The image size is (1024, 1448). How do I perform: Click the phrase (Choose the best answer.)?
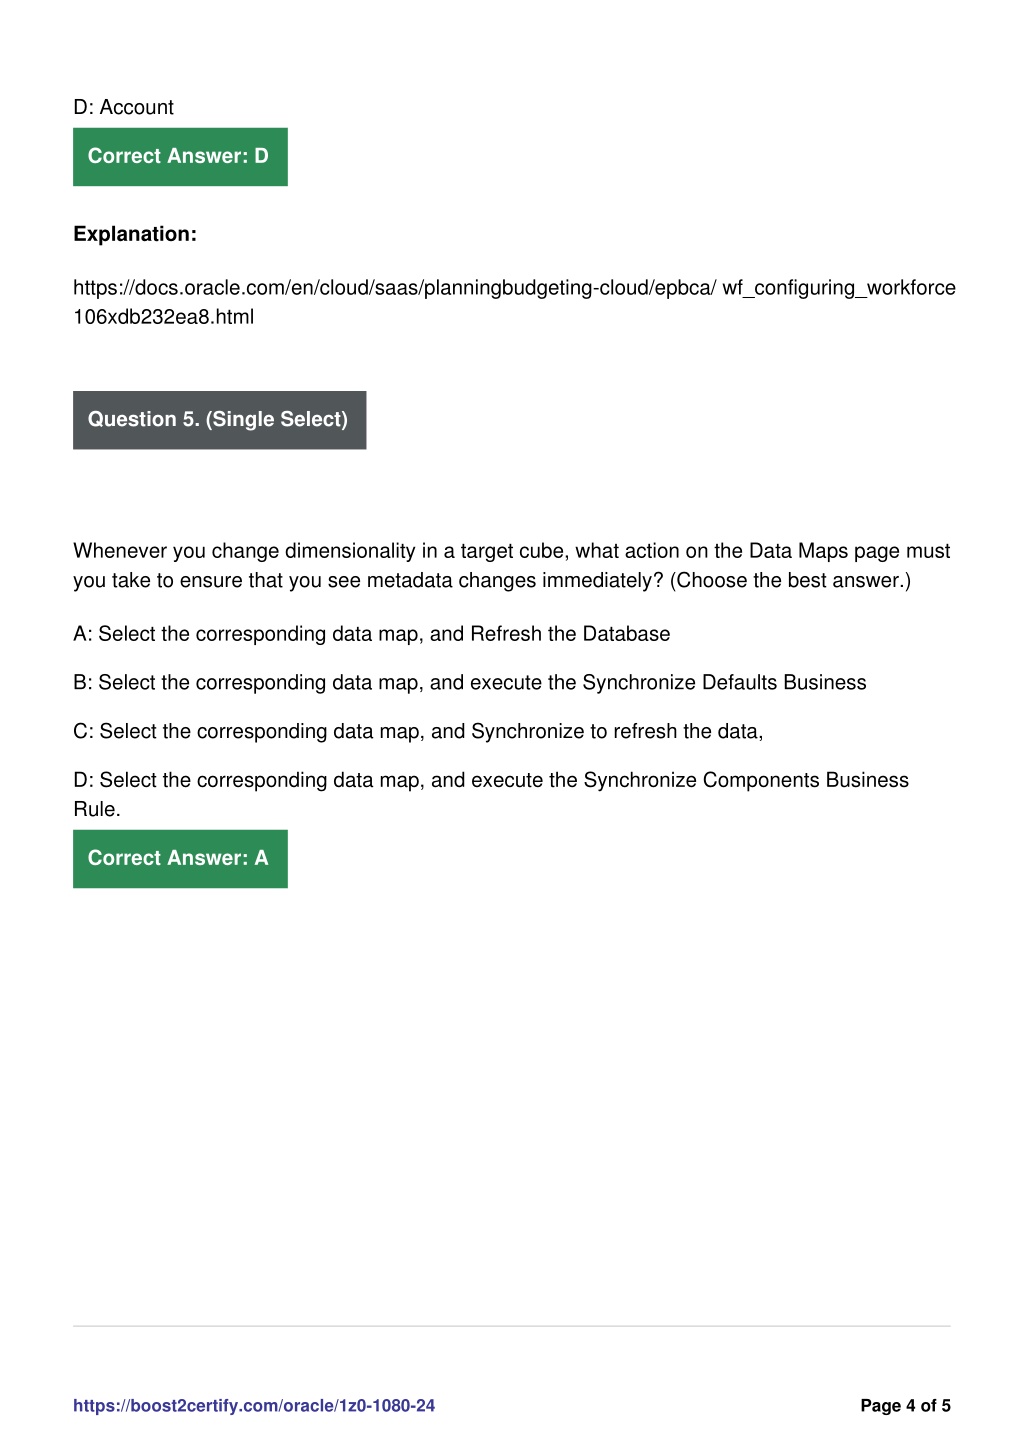coord(790,581)
